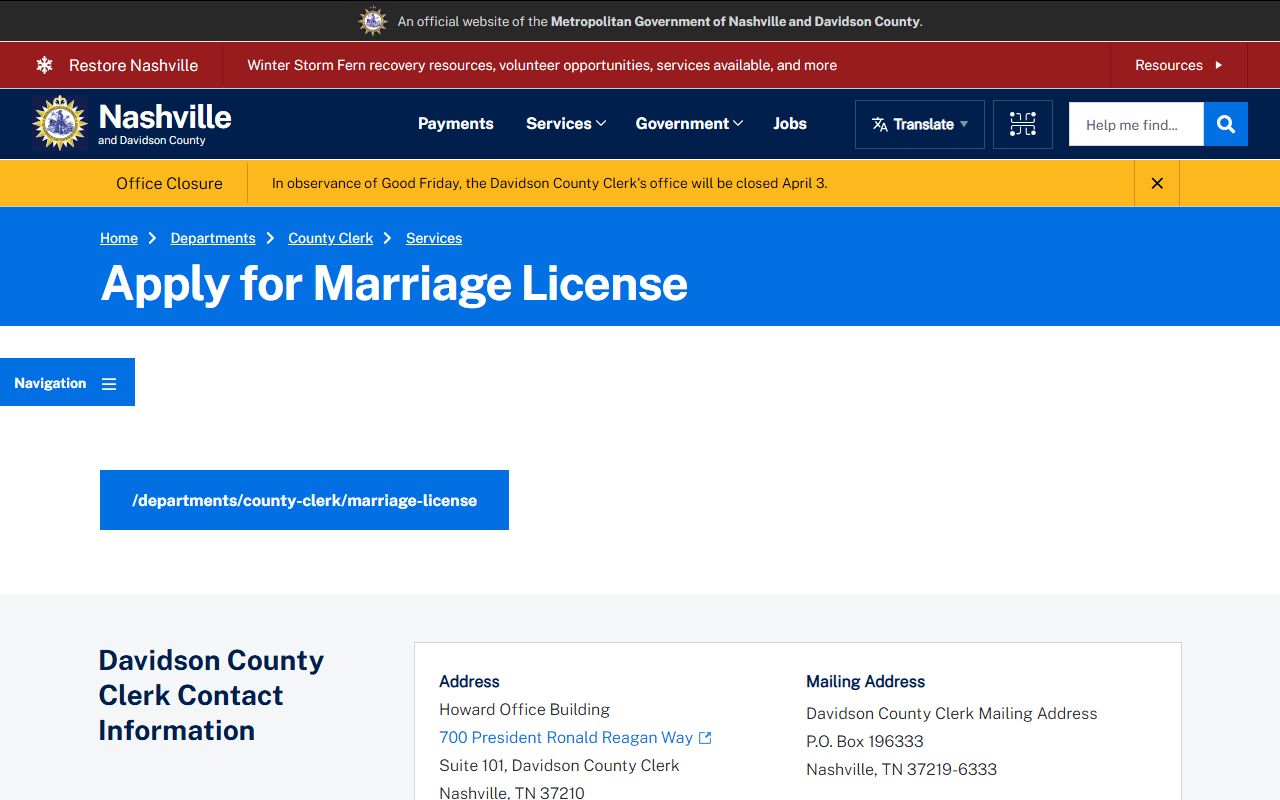Click the Apply for Marriage License heading
Screen dimensions: 1280x800
[x=394, y=283]
